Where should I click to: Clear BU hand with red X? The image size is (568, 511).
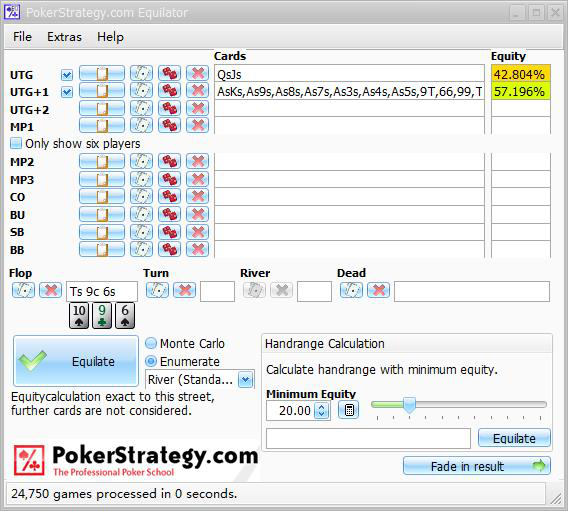pyautogui.click(x=197, y=214)
